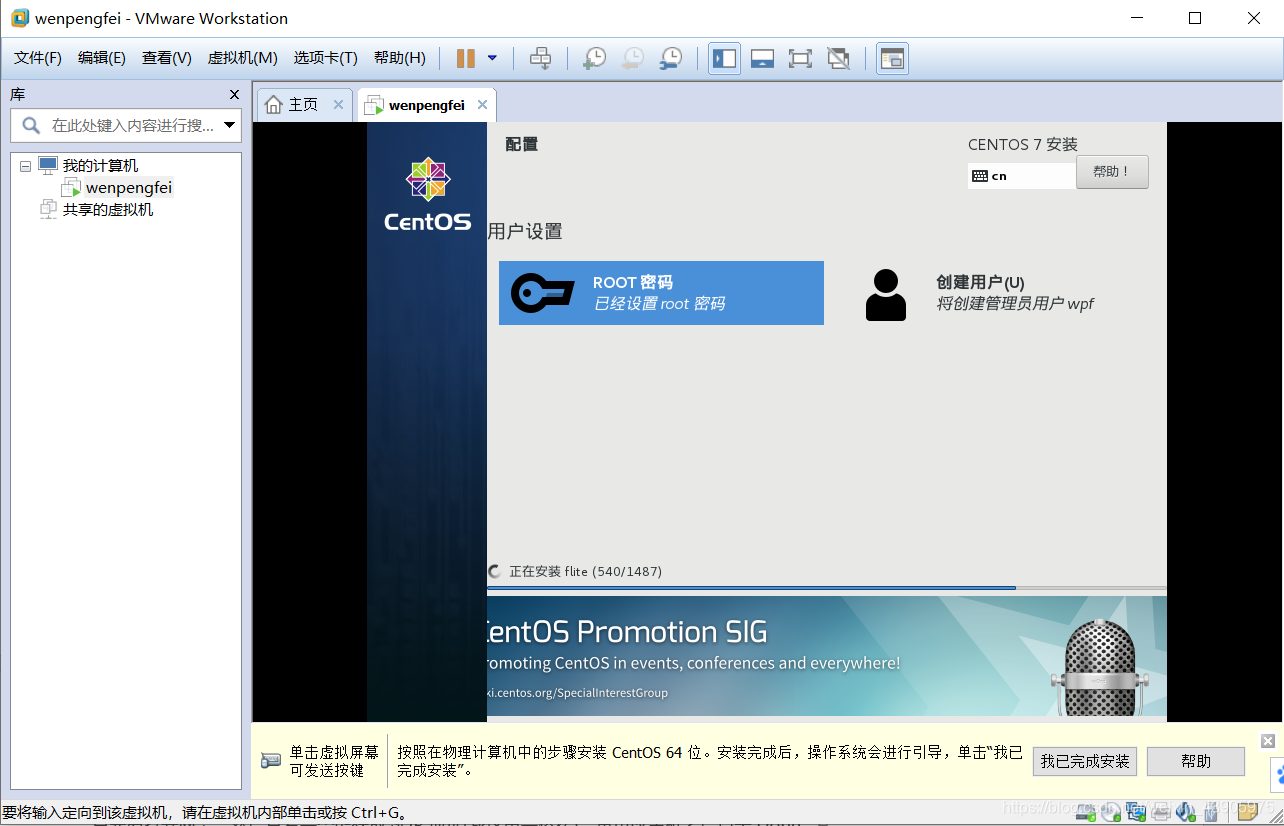Click the keyboard icon in the hint bar

[271, 760]
